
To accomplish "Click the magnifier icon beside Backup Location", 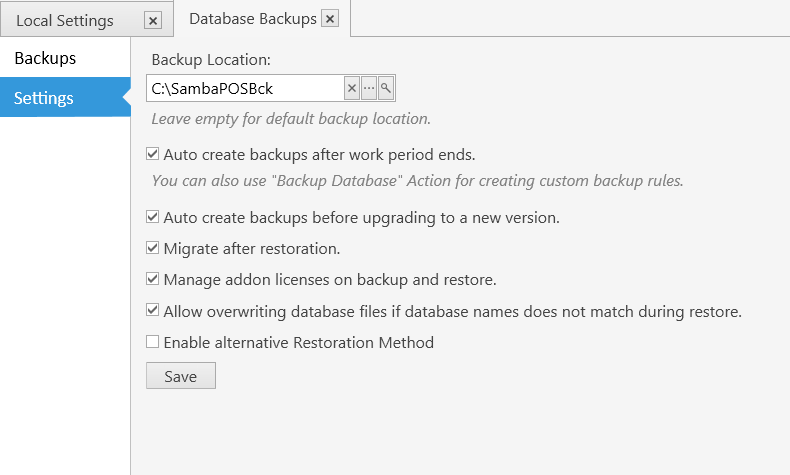I will click(385, 89).
